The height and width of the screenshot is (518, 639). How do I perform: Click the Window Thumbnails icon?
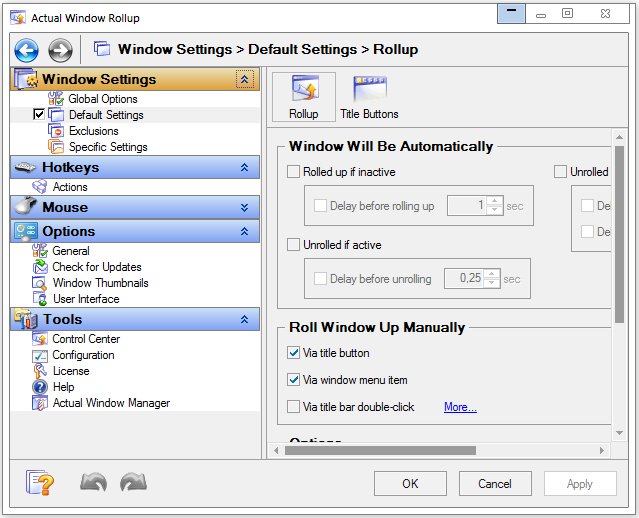[40, 283]
